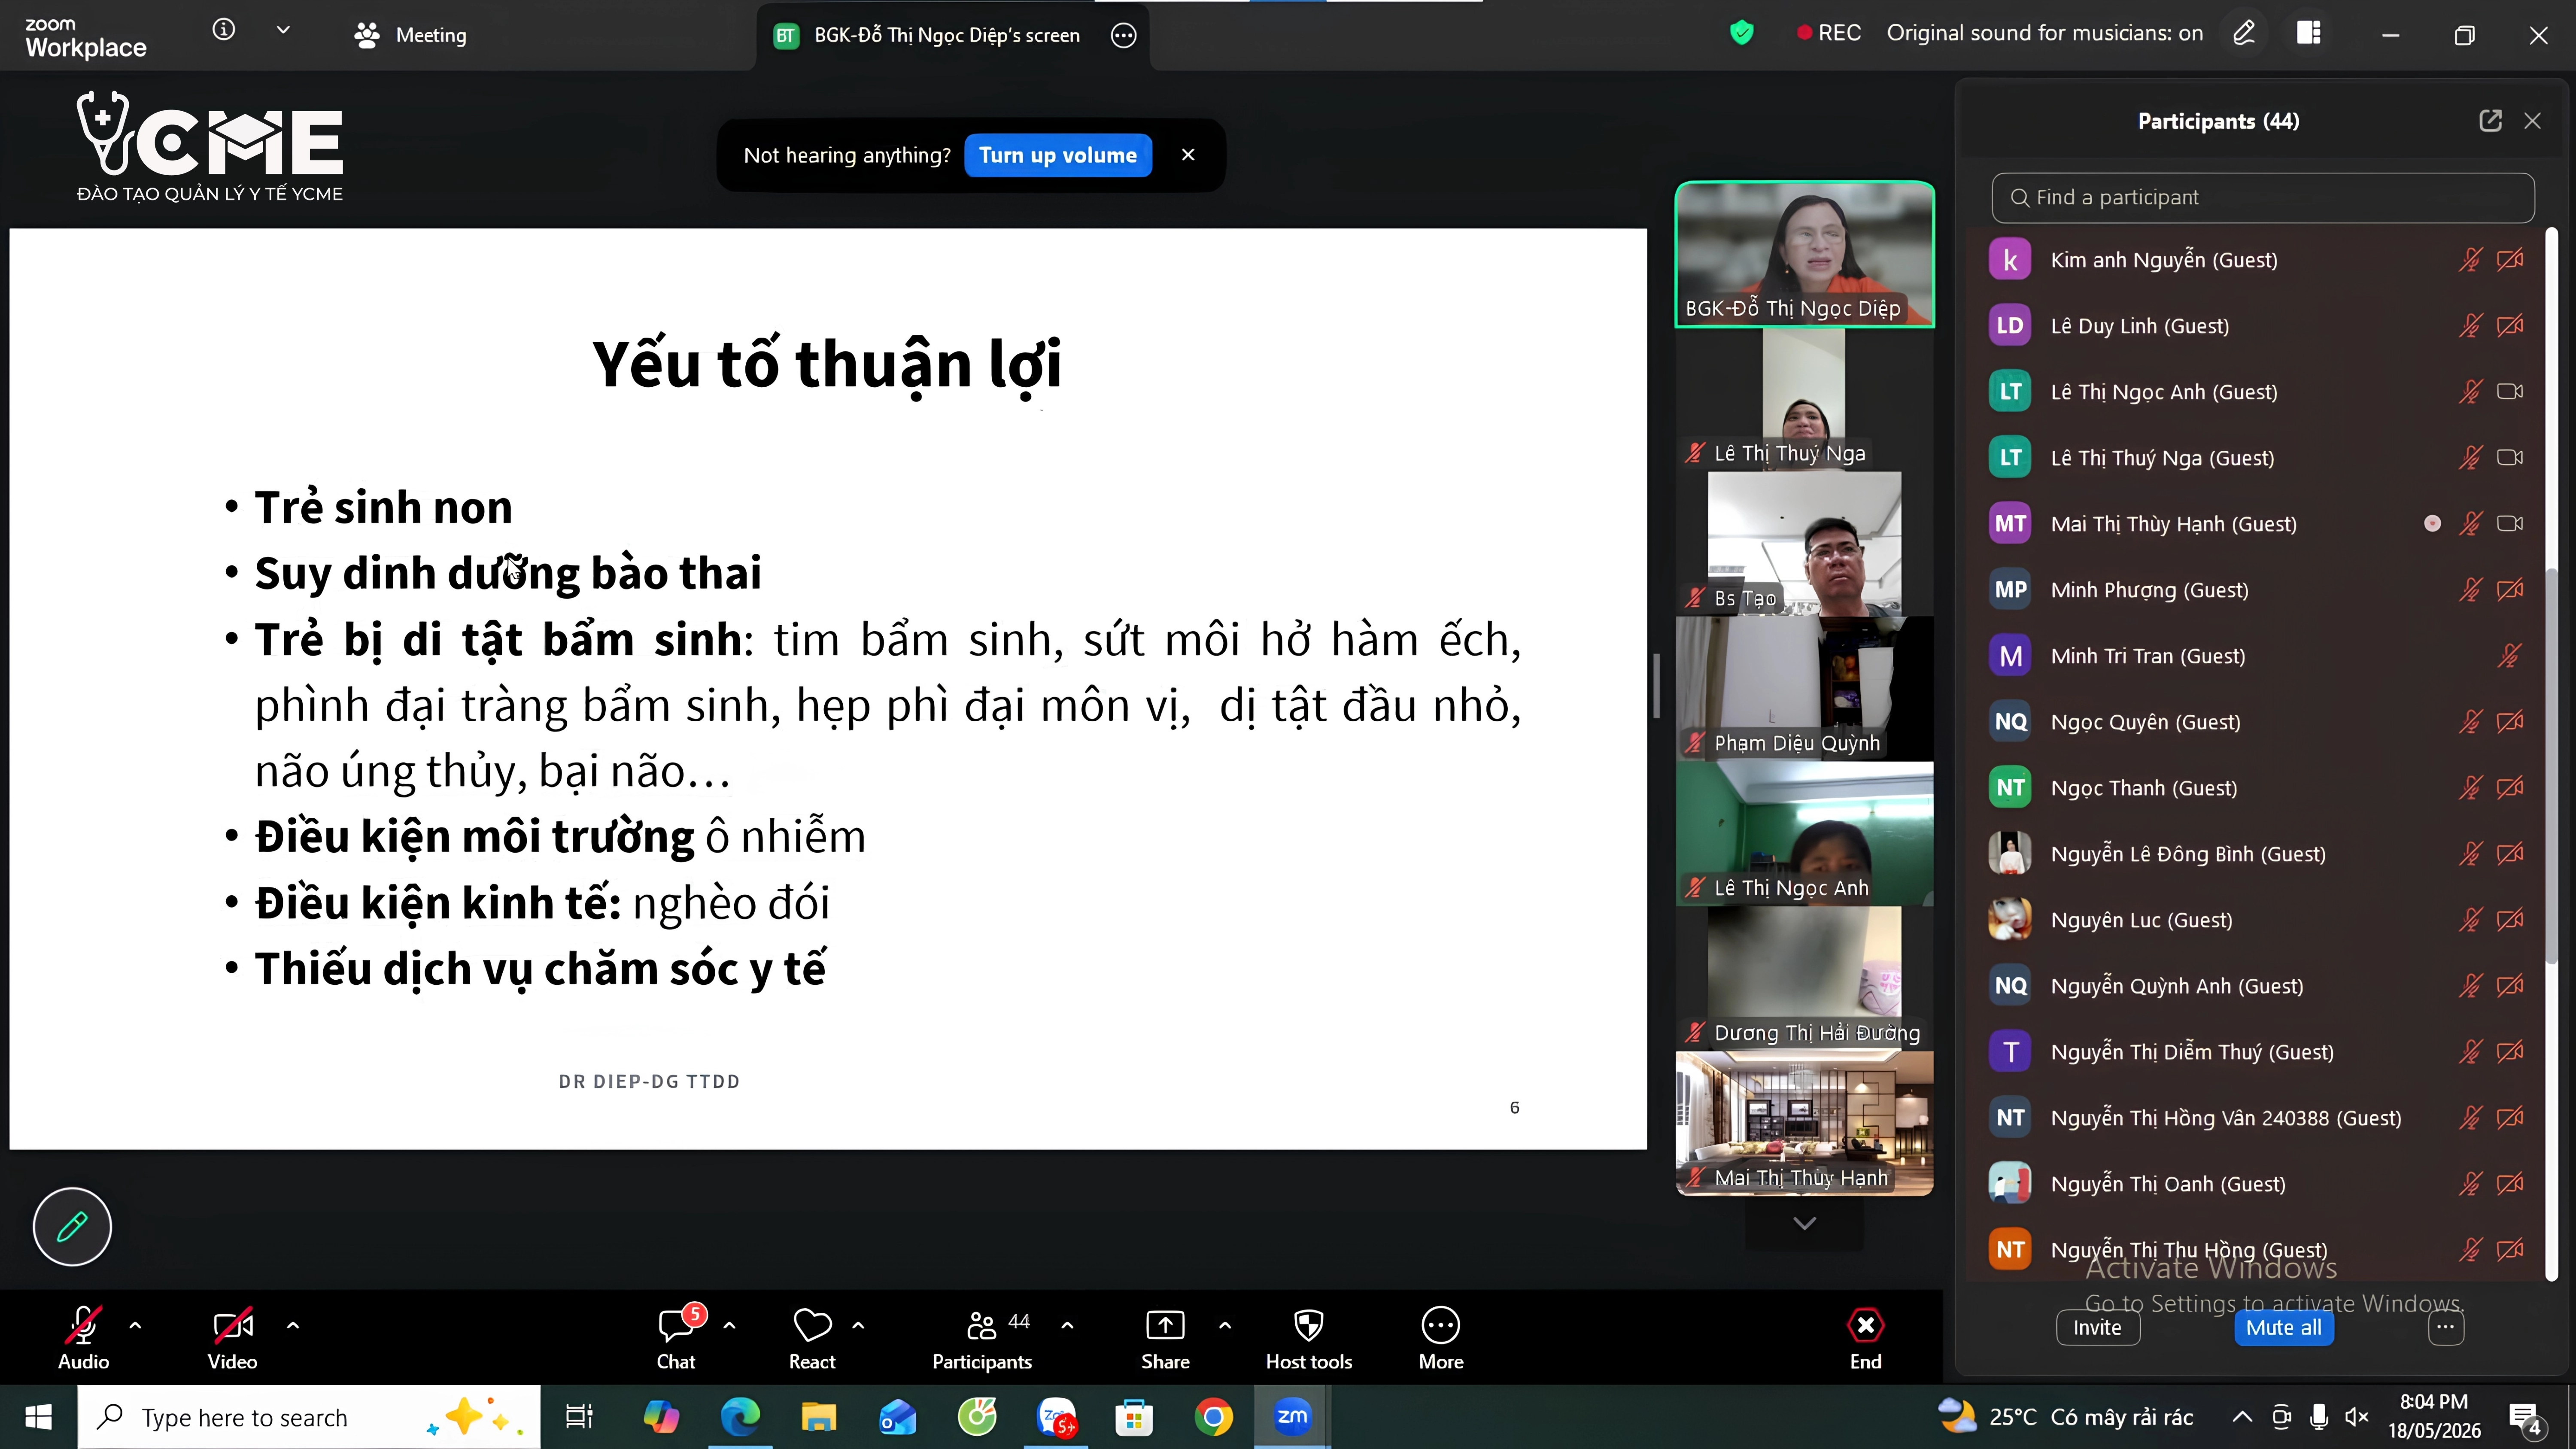Toggle Mai Thị Thùy Hạnh's camera icon in list
Image resolution: width=2576 pixels, height=1449 pixels.
tap(2510, 524)
